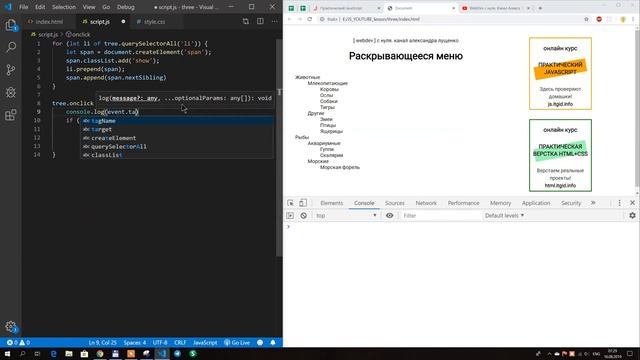Show the console sidebar
The width and height of the screenshot is (640, 360).
(290, 216)
